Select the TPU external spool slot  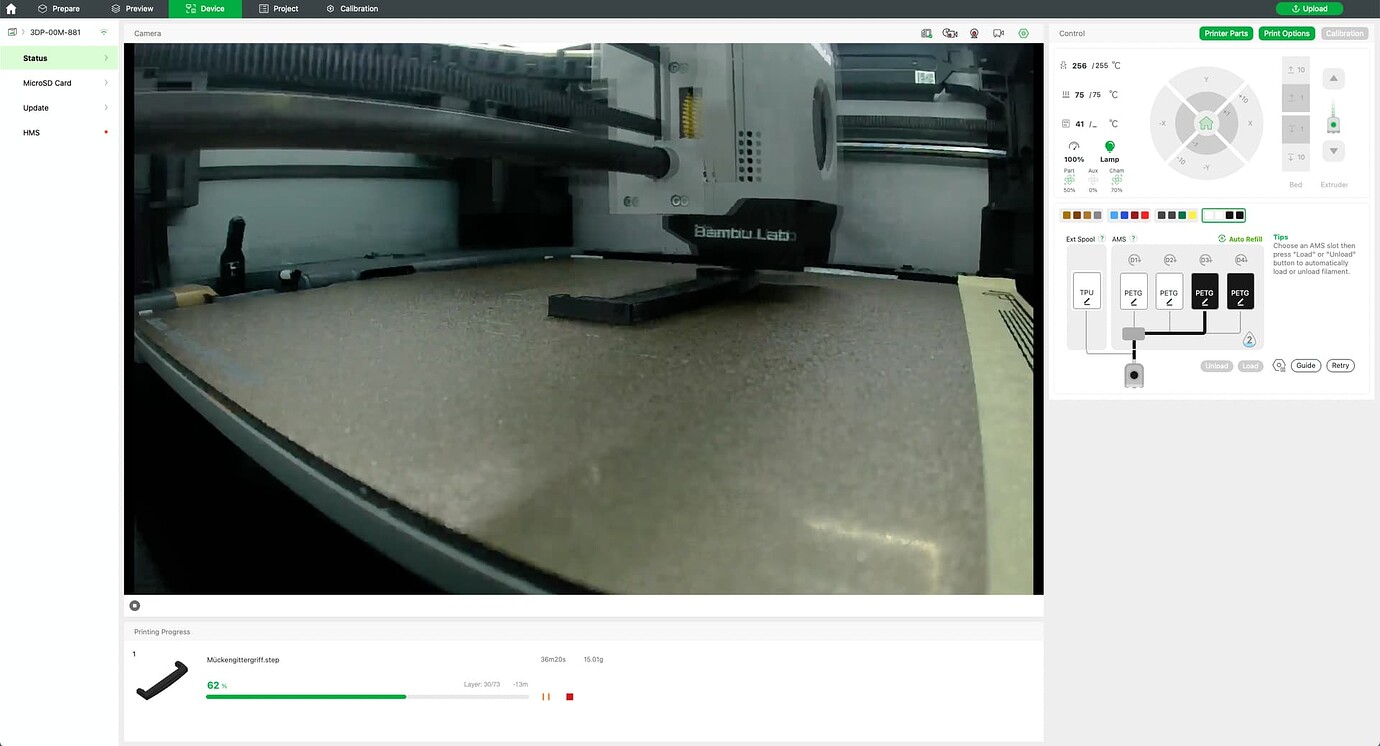pos(1086,291)
